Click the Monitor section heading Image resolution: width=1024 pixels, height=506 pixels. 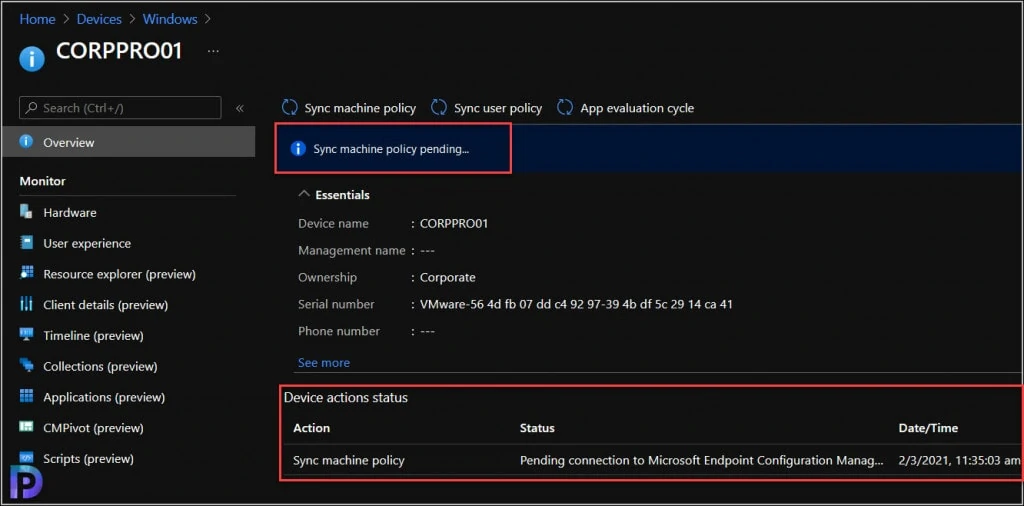(x=42, y=181)
